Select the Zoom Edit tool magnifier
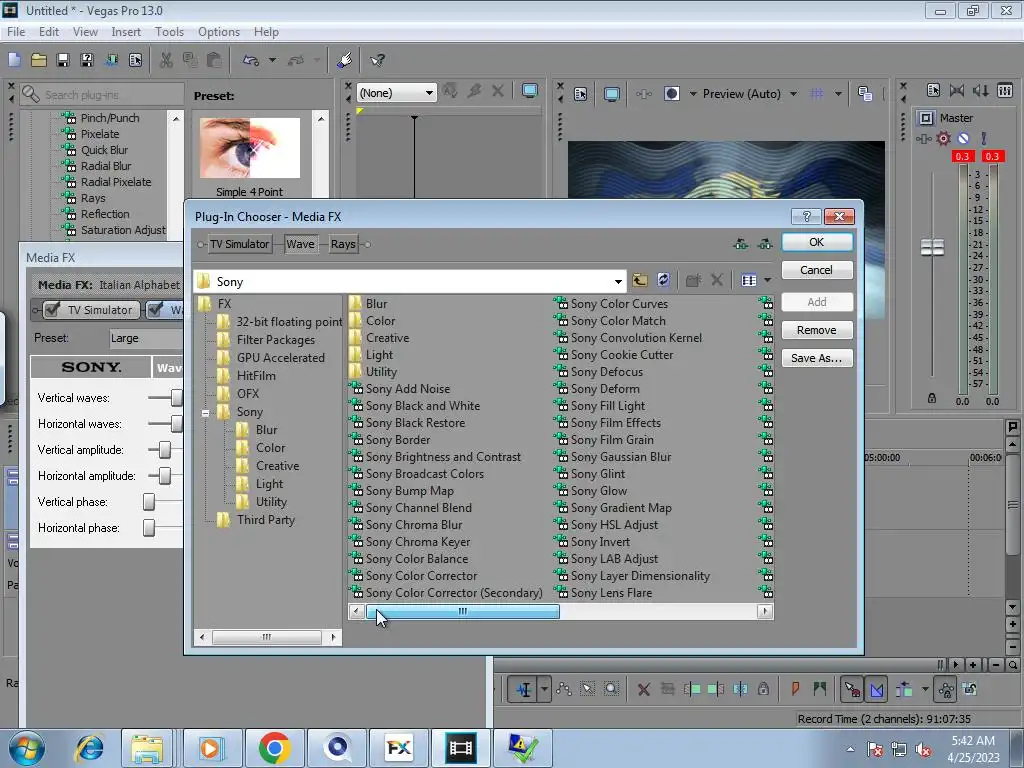 tap(611, 689)
